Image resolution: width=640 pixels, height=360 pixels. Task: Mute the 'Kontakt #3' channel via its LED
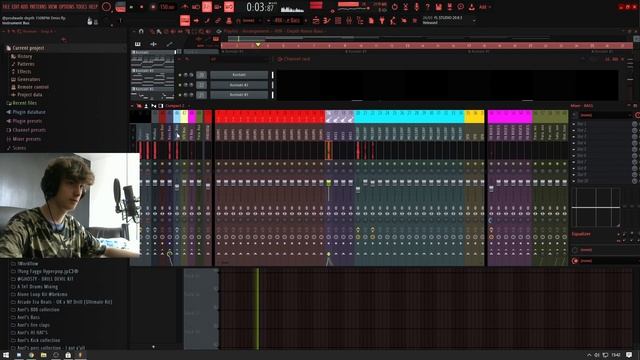180,95
